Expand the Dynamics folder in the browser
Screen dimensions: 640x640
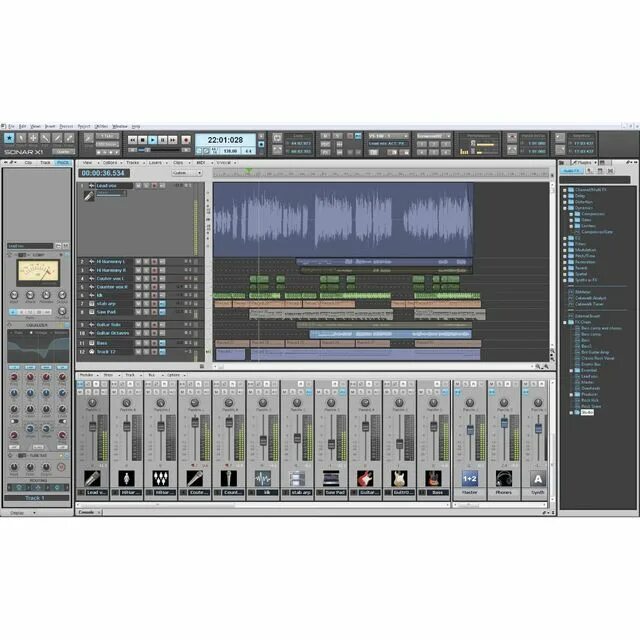[x=565, y=208]
